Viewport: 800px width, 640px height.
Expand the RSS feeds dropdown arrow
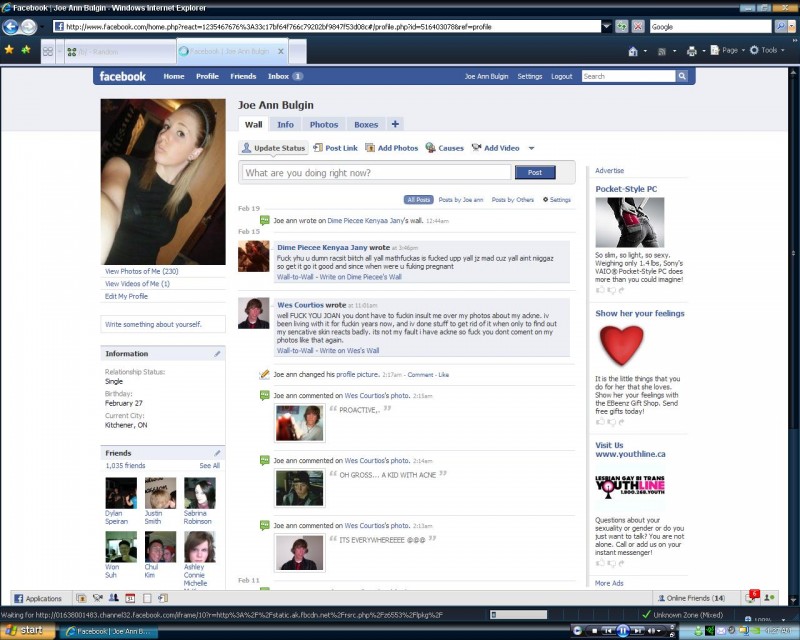tap(674, 52)
